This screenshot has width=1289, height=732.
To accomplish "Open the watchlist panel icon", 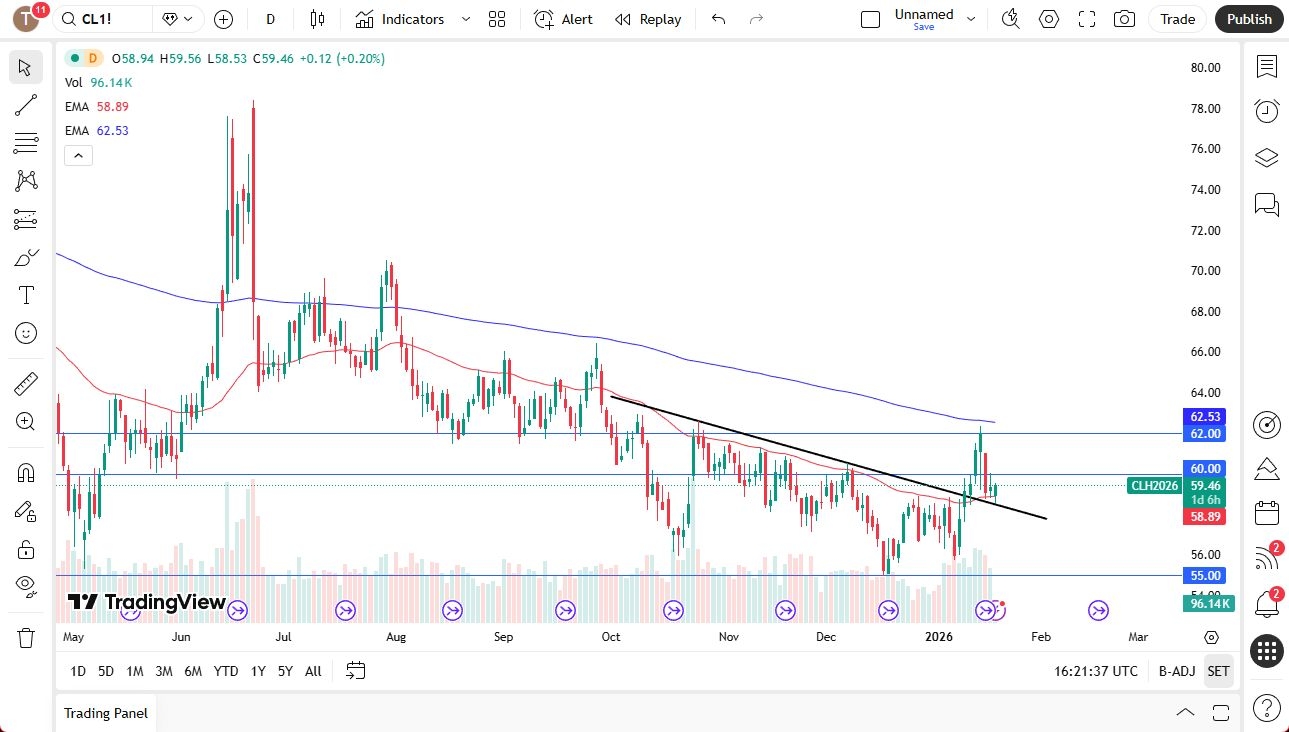I will (1267, 67).
